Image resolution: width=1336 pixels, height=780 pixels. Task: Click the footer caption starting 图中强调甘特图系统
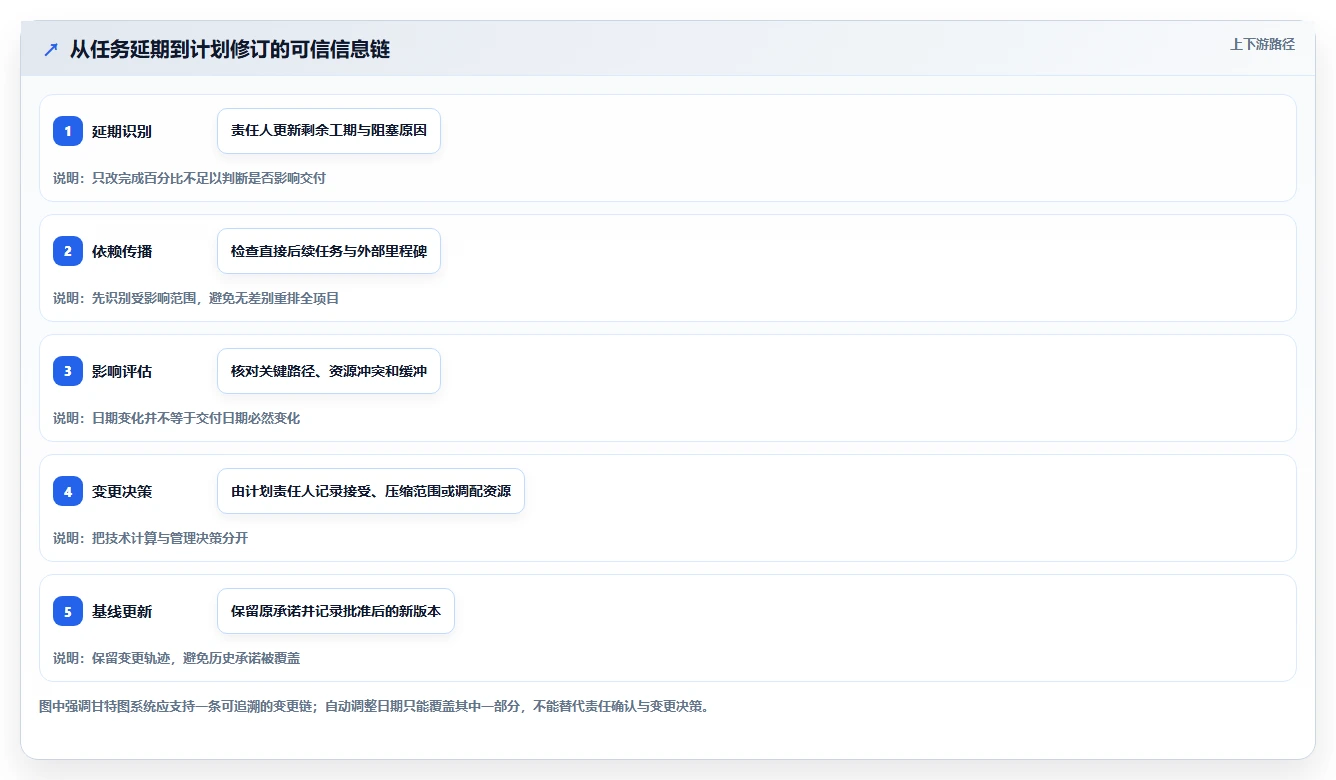point(374,706)
